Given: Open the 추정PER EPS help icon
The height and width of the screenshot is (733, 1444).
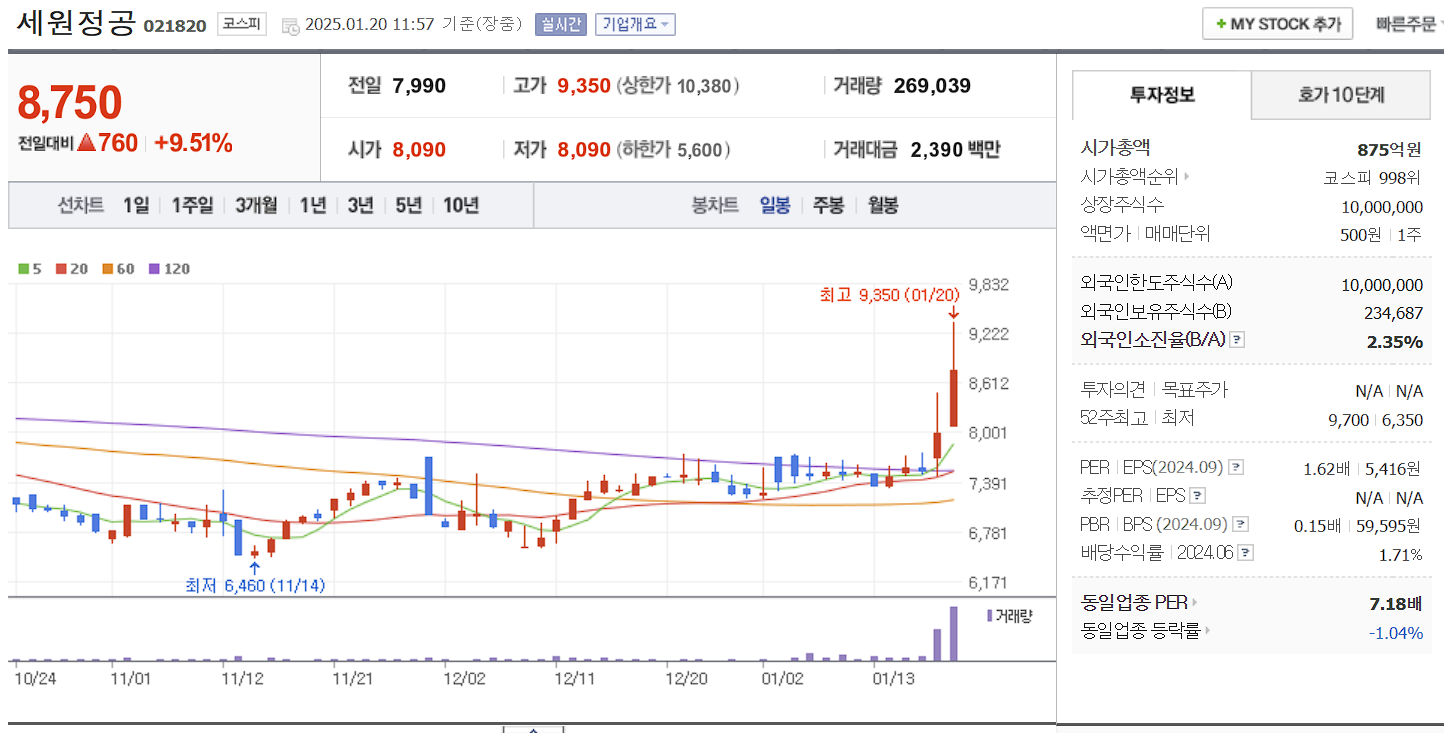Looking at the screenshot, I should [x=1196, y=495].
